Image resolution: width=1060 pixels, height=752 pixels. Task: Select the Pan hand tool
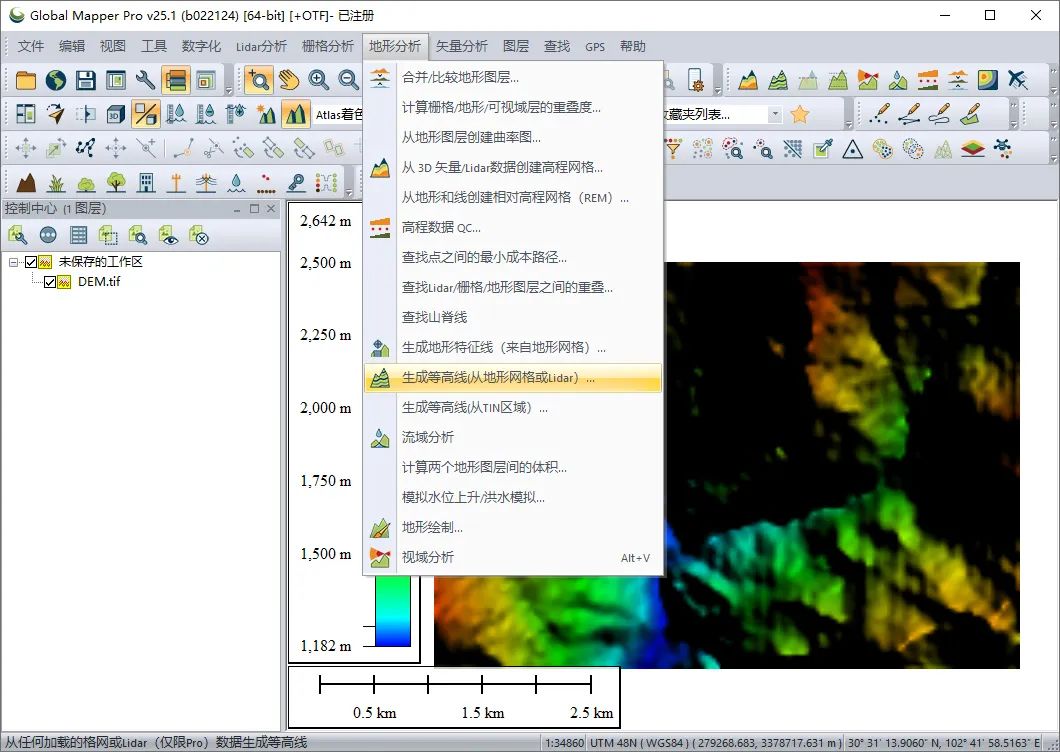[x=289, y=80]
